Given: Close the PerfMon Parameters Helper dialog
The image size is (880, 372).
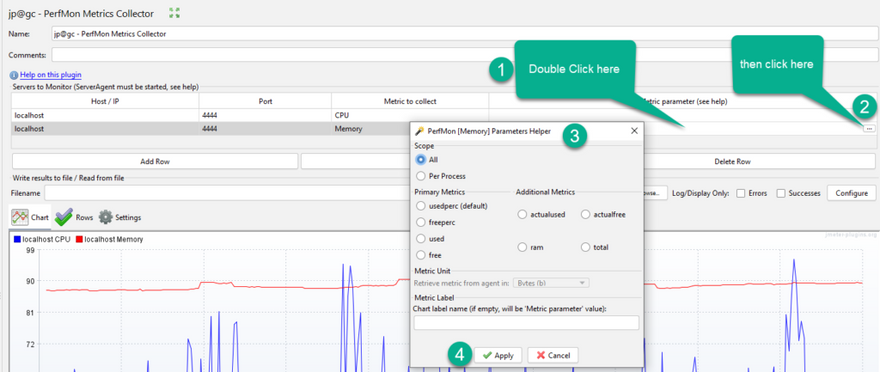Looking at the screenshot, I should (x=634, y=131).
